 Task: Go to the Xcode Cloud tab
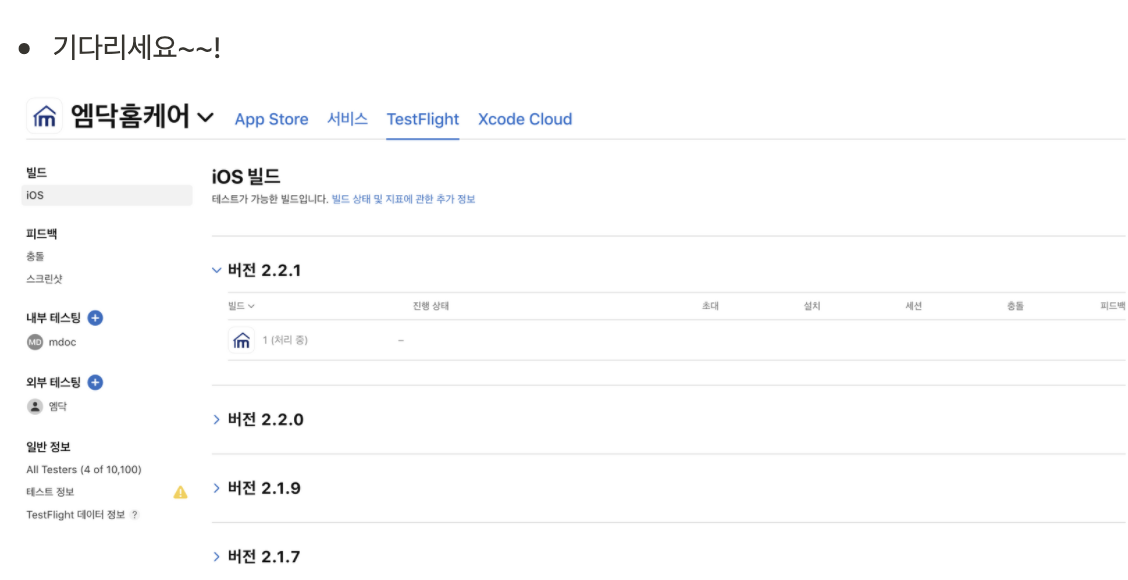(x=525, y=119)
